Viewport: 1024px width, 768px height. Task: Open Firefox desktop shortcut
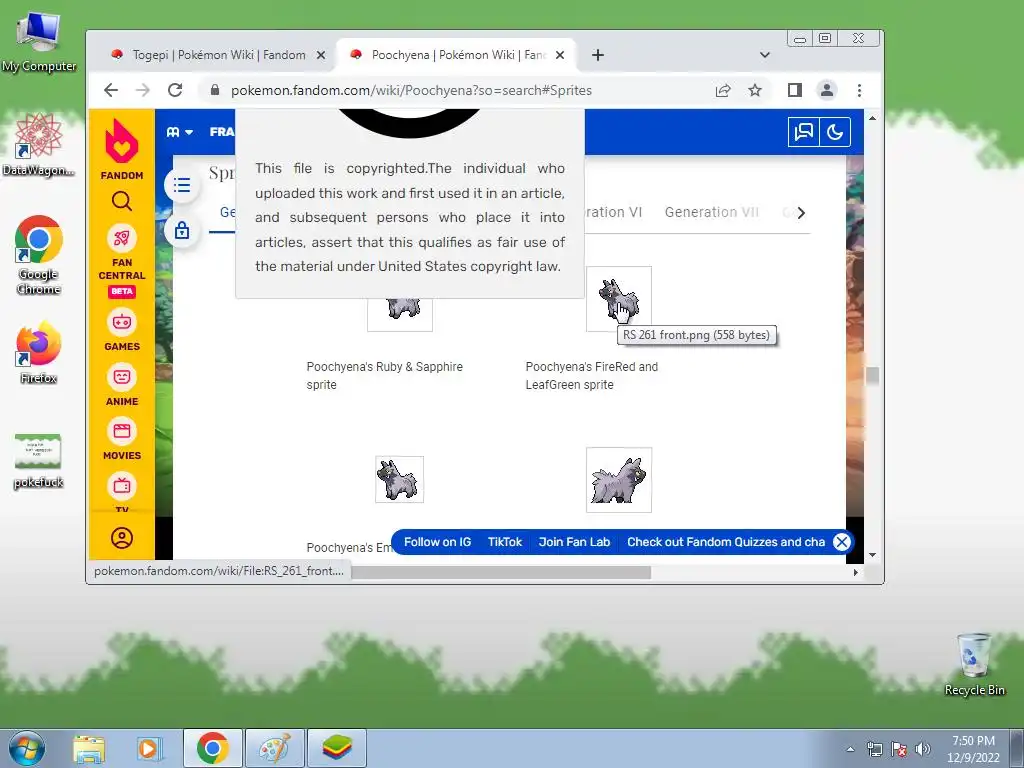[39, 353]
